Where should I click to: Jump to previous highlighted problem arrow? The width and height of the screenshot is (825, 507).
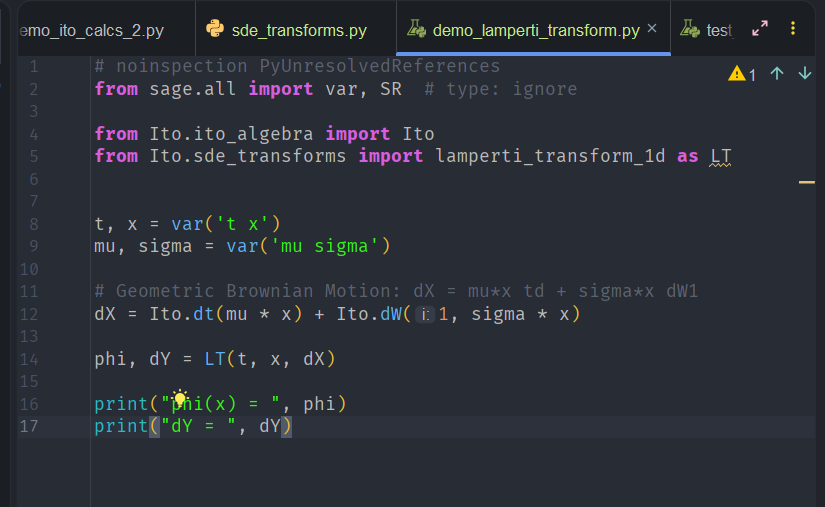tap(777, 74)
